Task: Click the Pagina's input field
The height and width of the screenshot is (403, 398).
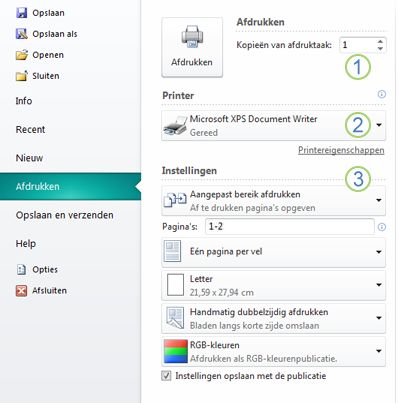Action: [x=289, y=227]
